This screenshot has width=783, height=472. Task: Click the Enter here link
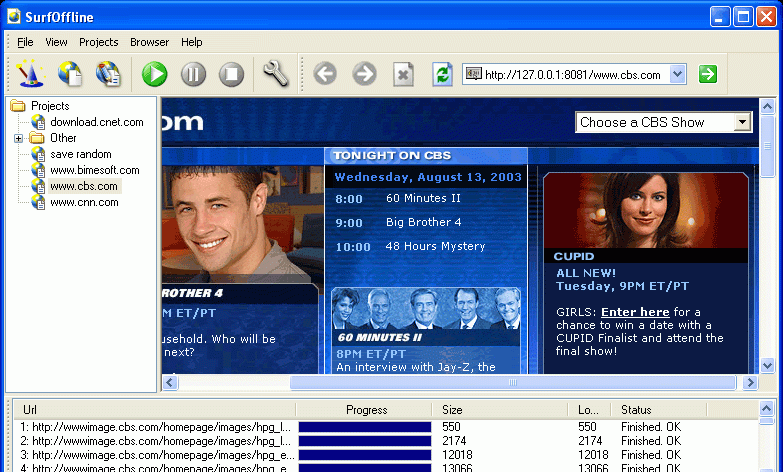(635, 312)
